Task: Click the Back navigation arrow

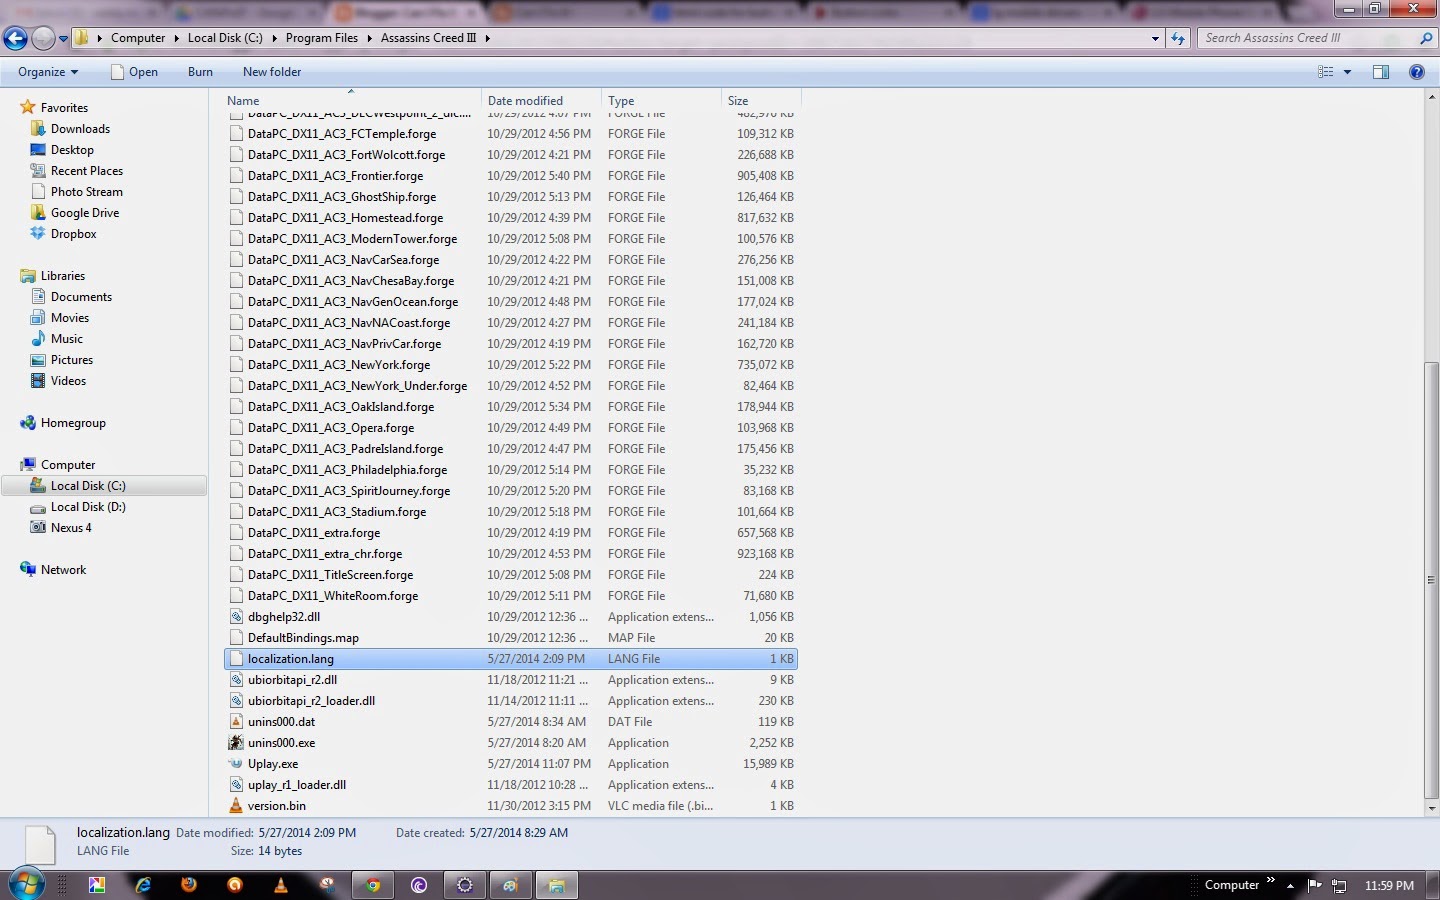Action: 15,38
